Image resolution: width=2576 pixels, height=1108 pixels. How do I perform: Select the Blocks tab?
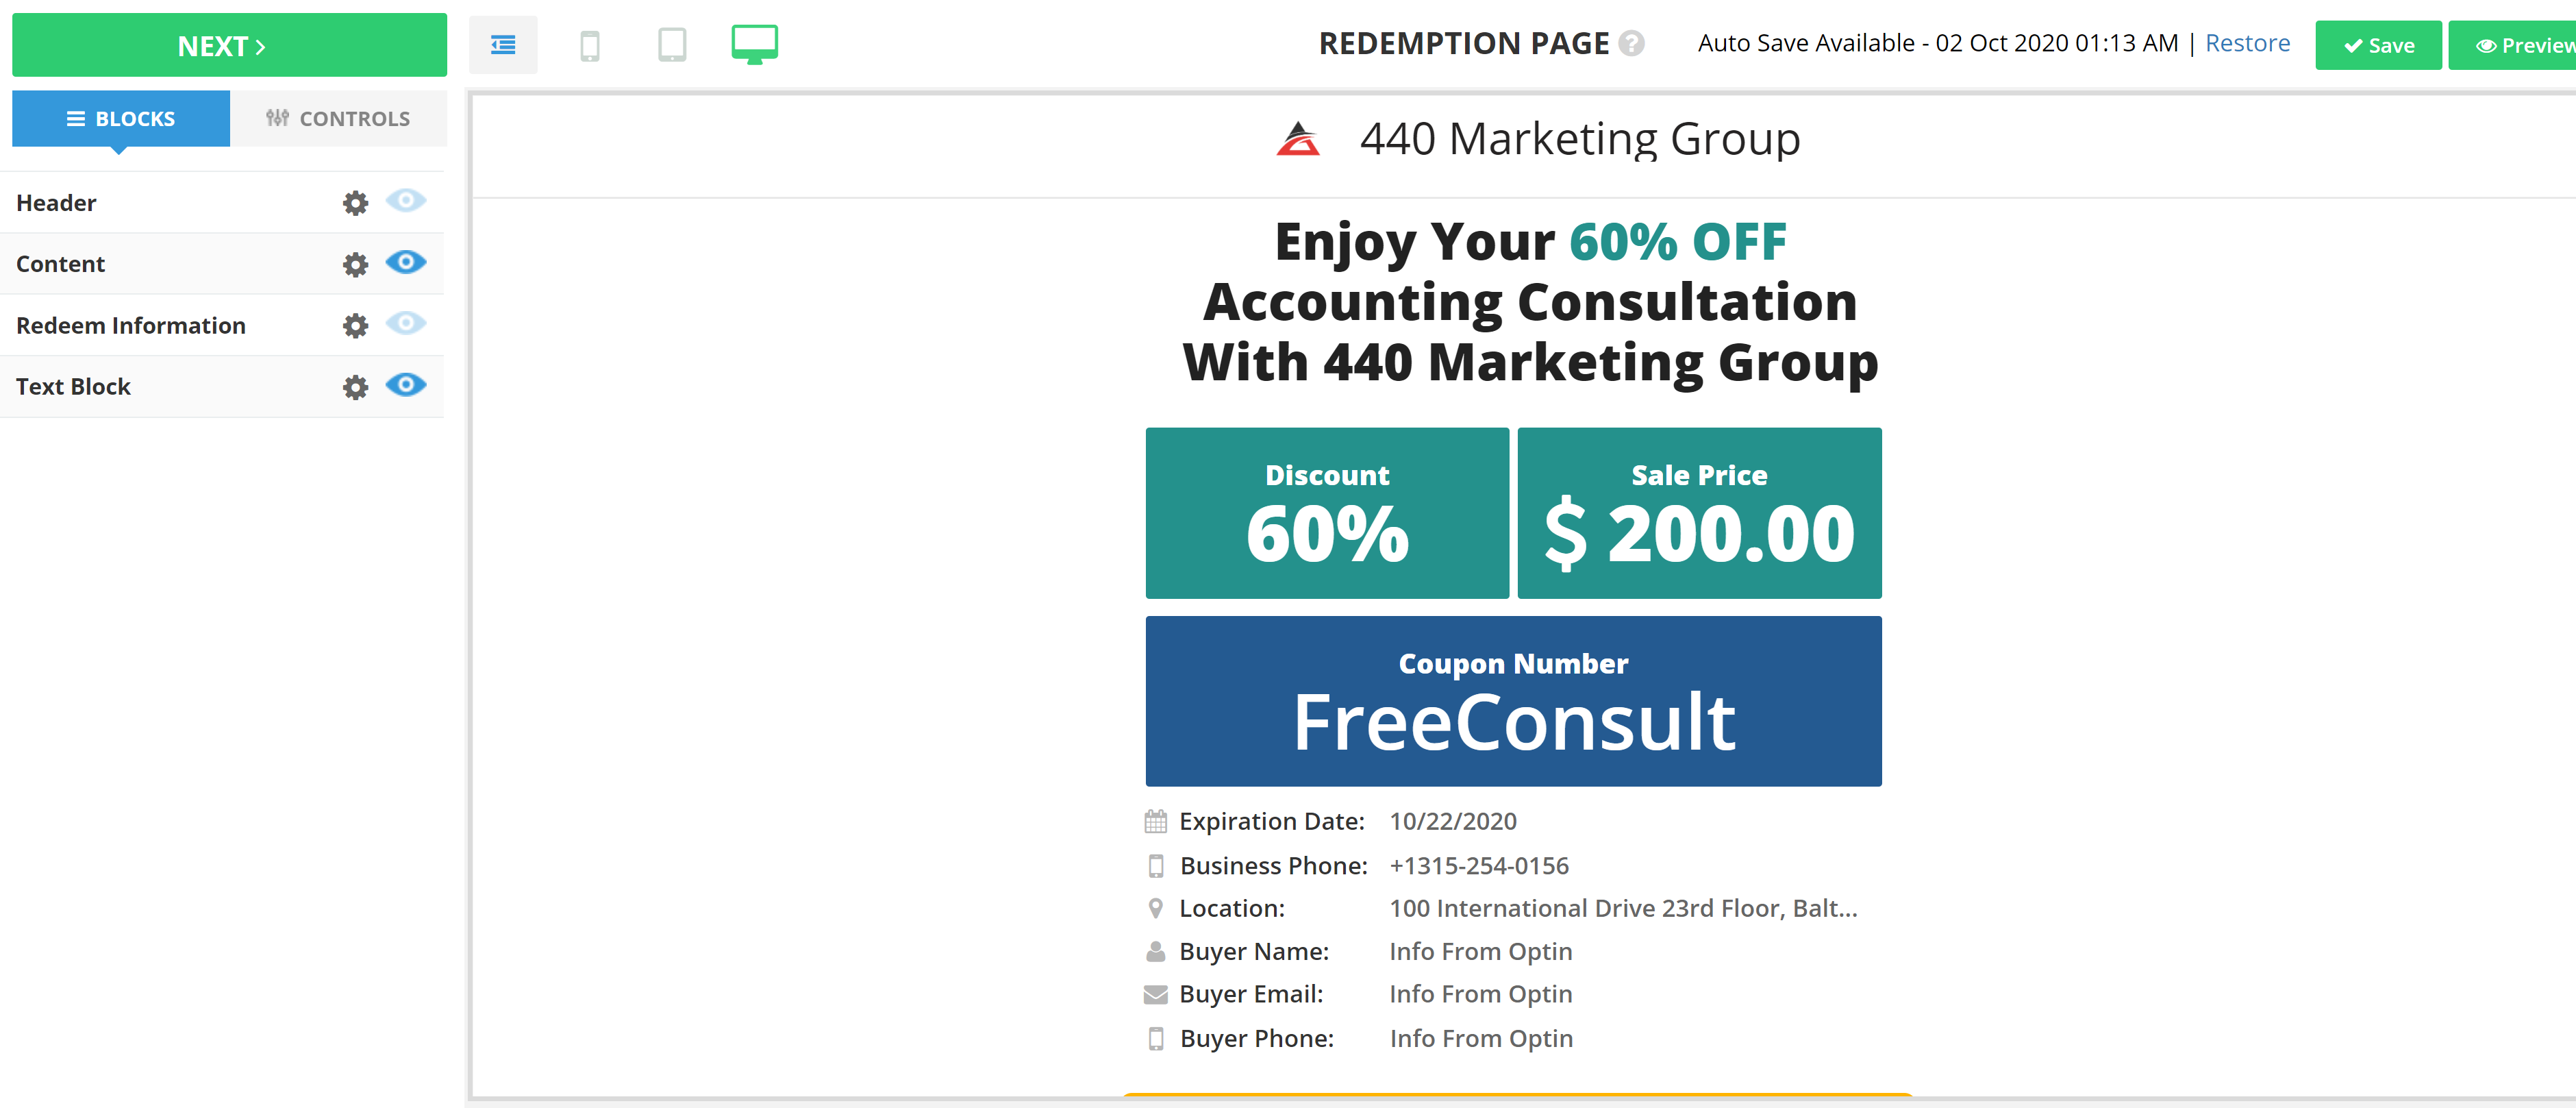(x=121, y=119)
